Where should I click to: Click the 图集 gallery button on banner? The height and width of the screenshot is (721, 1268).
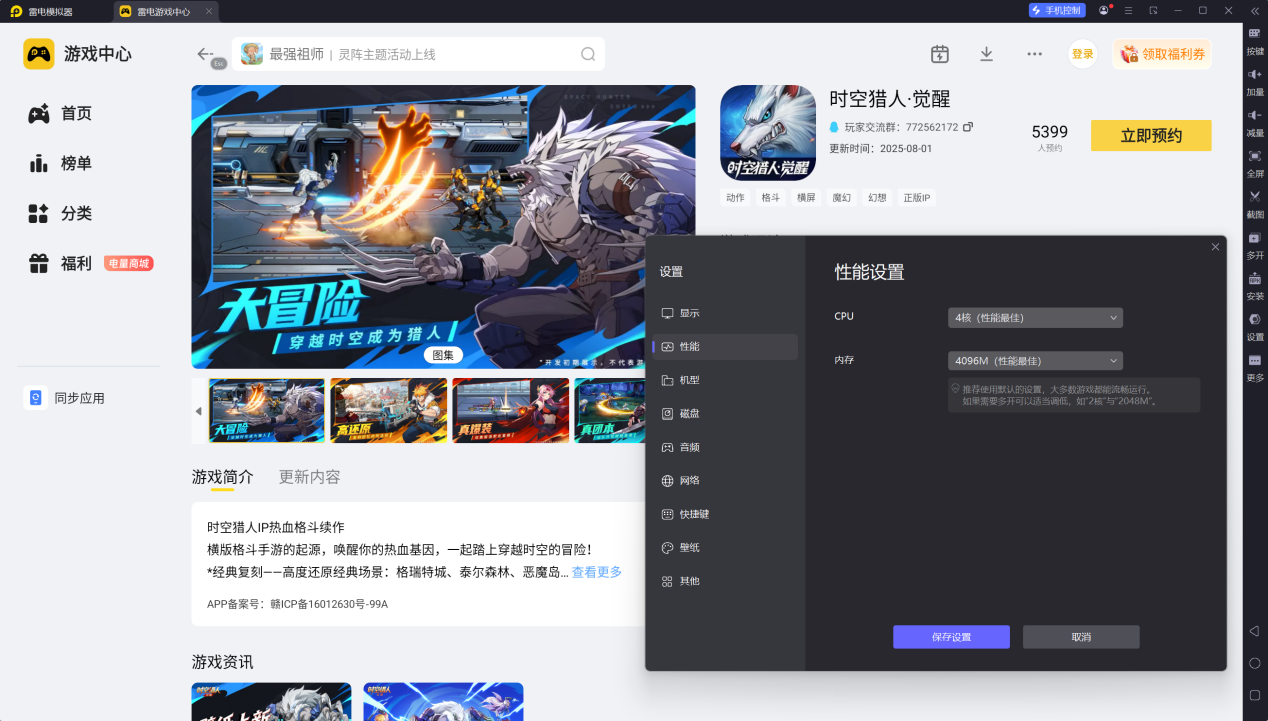[x=443, y=355]
